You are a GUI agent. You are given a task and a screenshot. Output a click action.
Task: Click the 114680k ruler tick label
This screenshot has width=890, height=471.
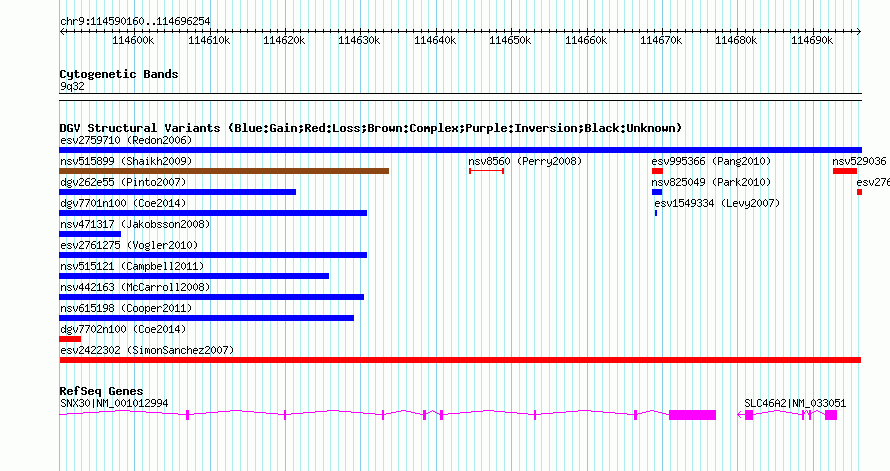tap(736, 40)
